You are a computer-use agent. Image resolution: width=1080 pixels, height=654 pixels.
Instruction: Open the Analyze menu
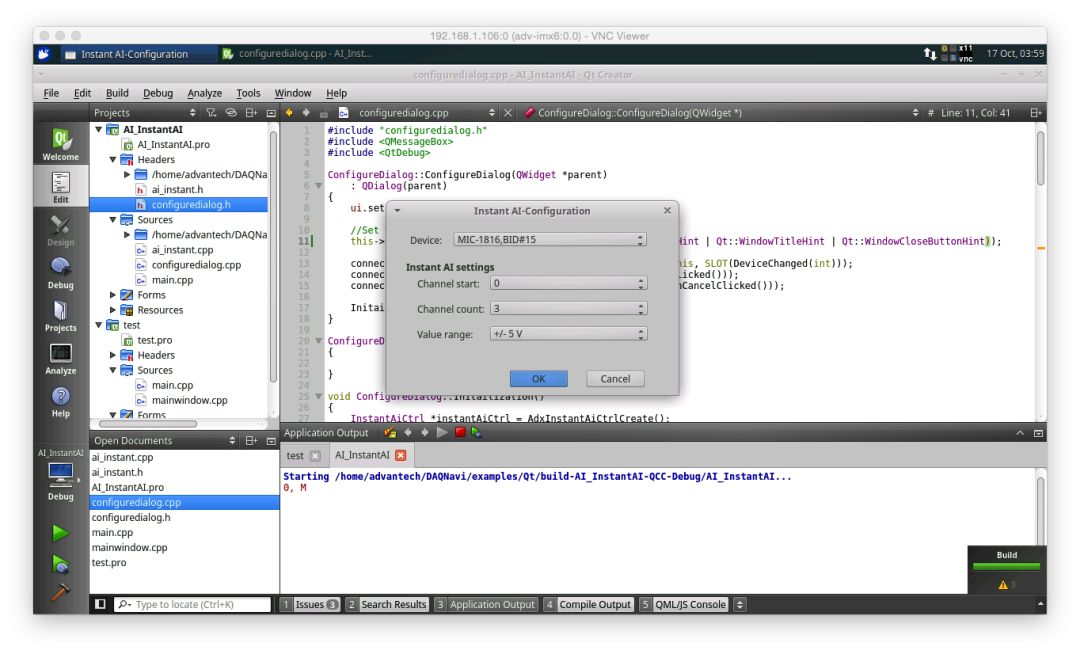[x=205, y=93]
